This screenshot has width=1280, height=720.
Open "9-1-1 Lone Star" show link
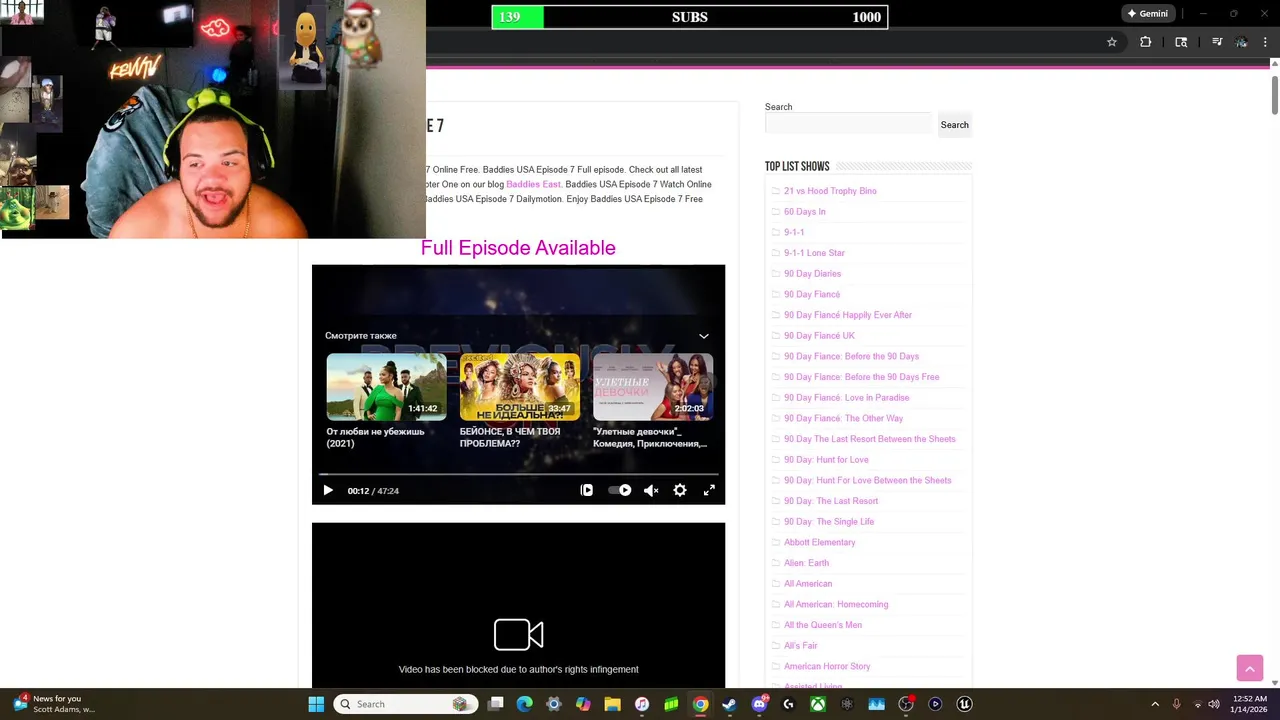pyautogui.click(x=814, y=253)
